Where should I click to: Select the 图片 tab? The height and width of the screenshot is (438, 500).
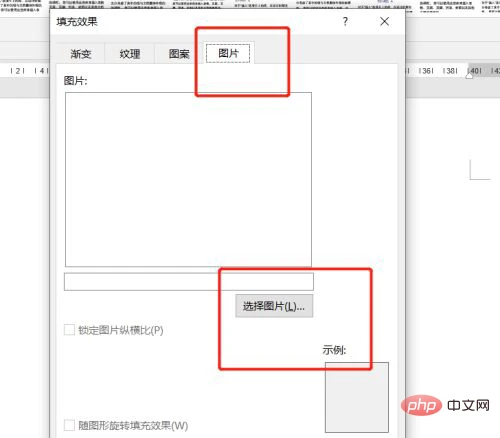228,53
